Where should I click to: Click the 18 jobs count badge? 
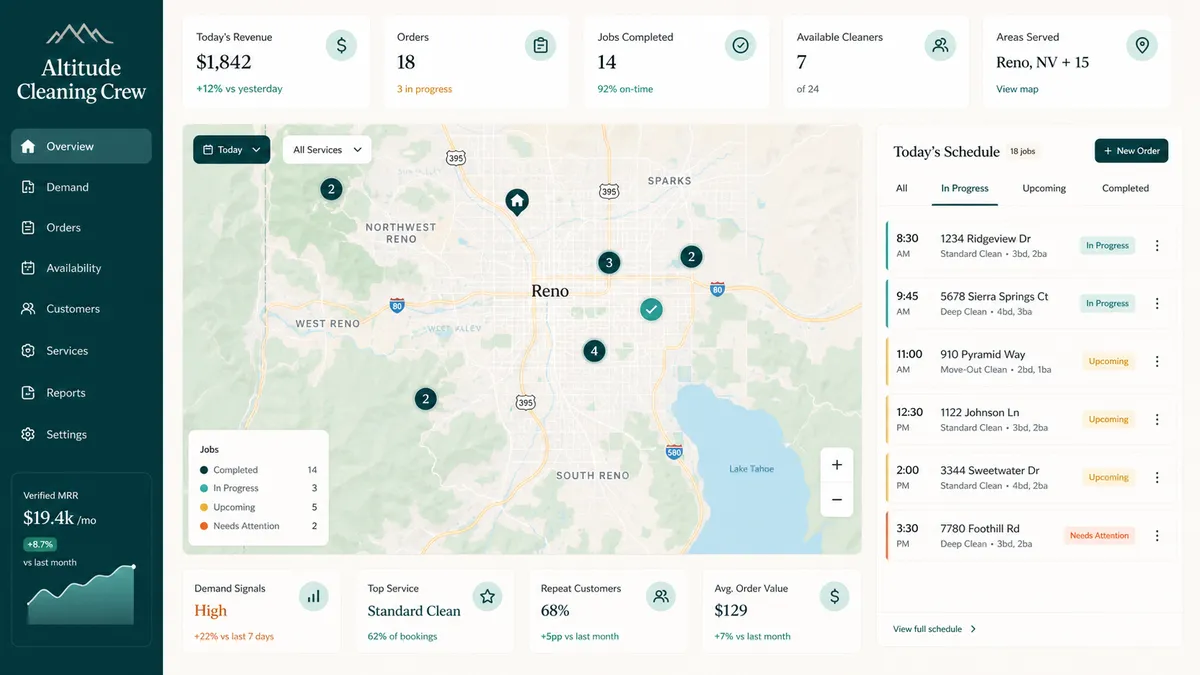1022,151
